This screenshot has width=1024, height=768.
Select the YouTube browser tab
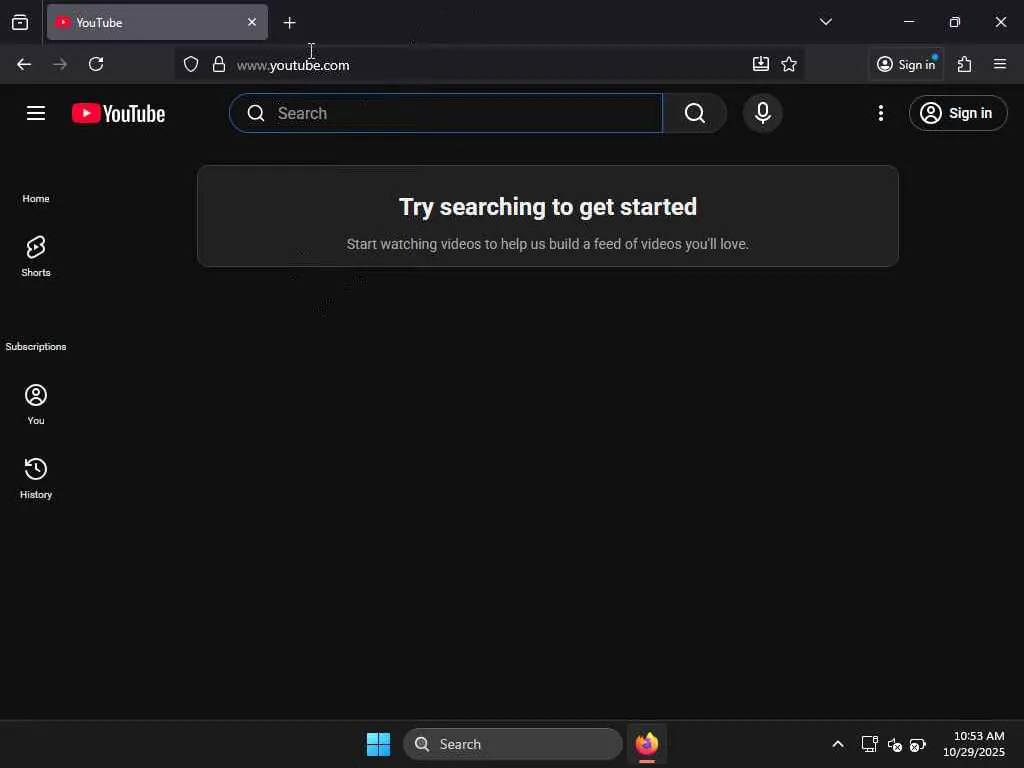tap(157, 22)
